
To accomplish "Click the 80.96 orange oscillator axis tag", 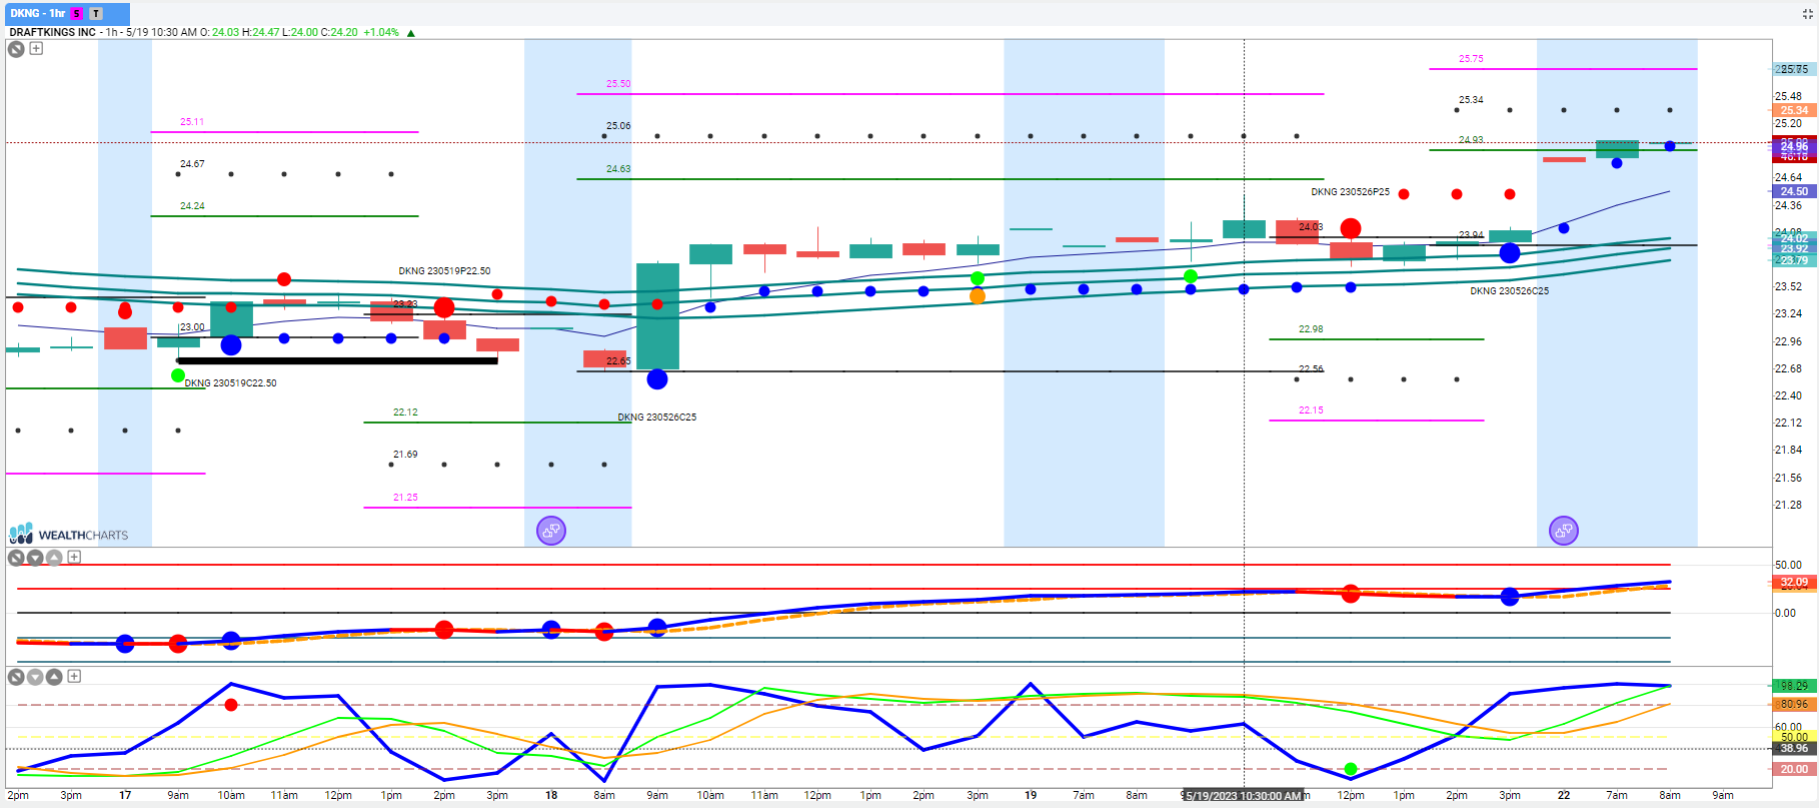I will click(x=1794, y=704).
